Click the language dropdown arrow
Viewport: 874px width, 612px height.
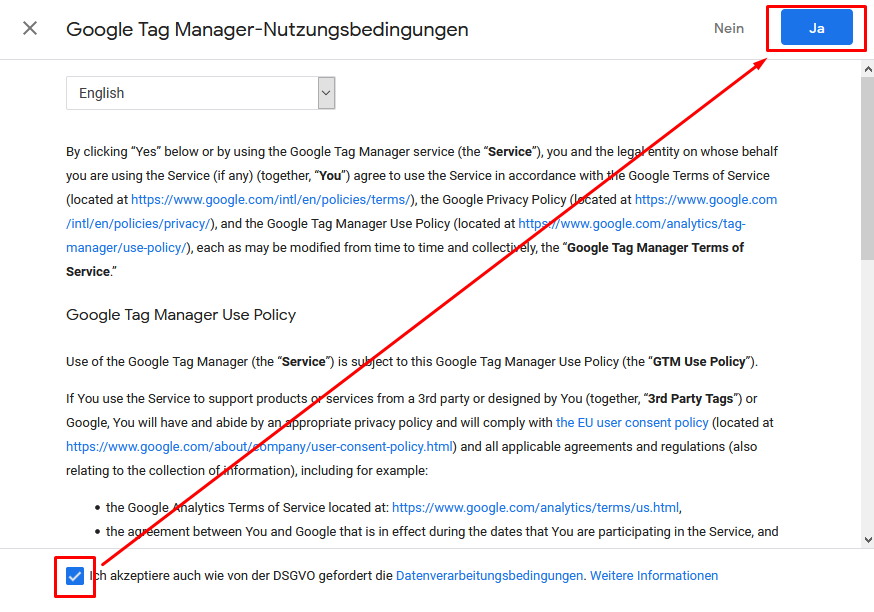coord(327,93)
